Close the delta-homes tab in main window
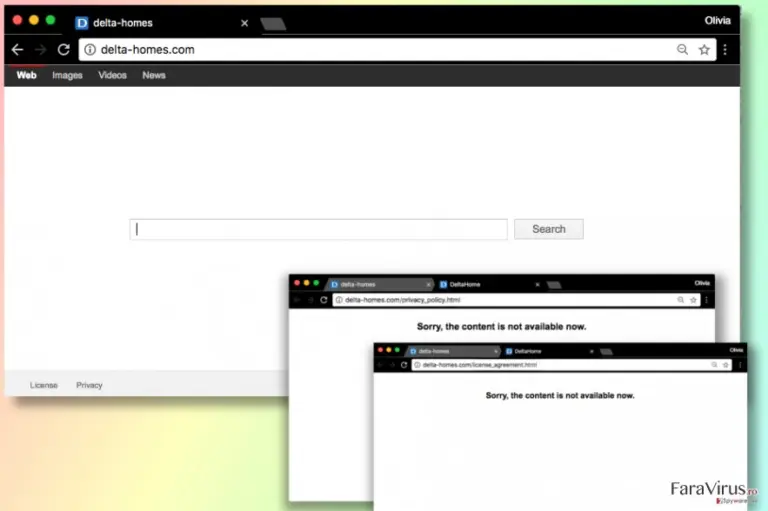 (x=244, y=23)
